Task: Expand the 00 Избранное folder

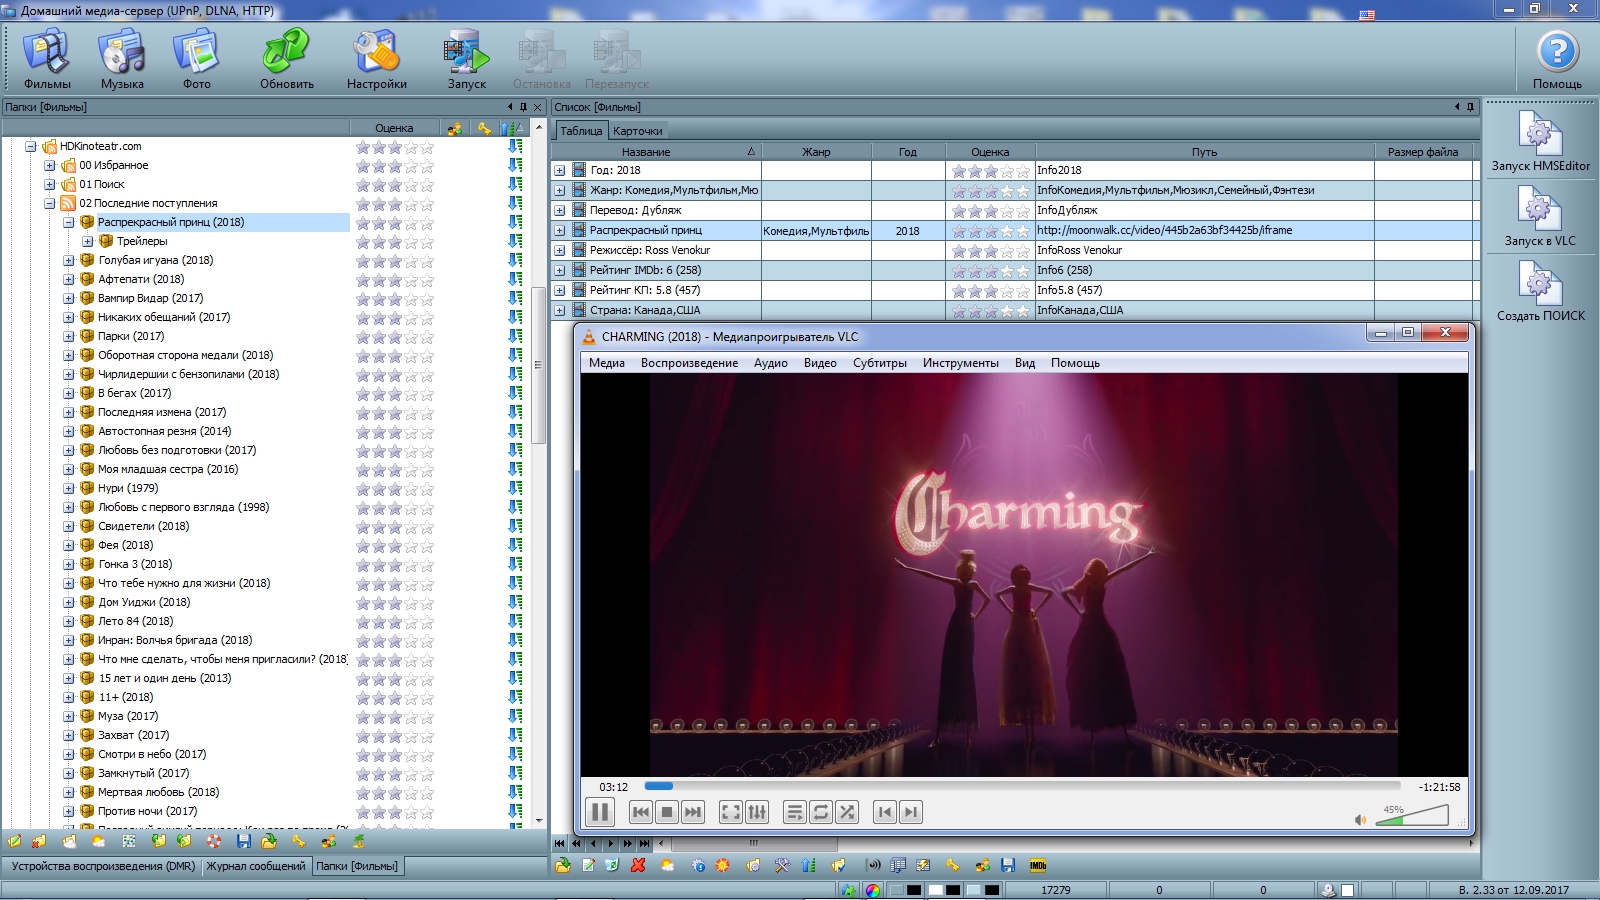Action: tap(50, 166)
